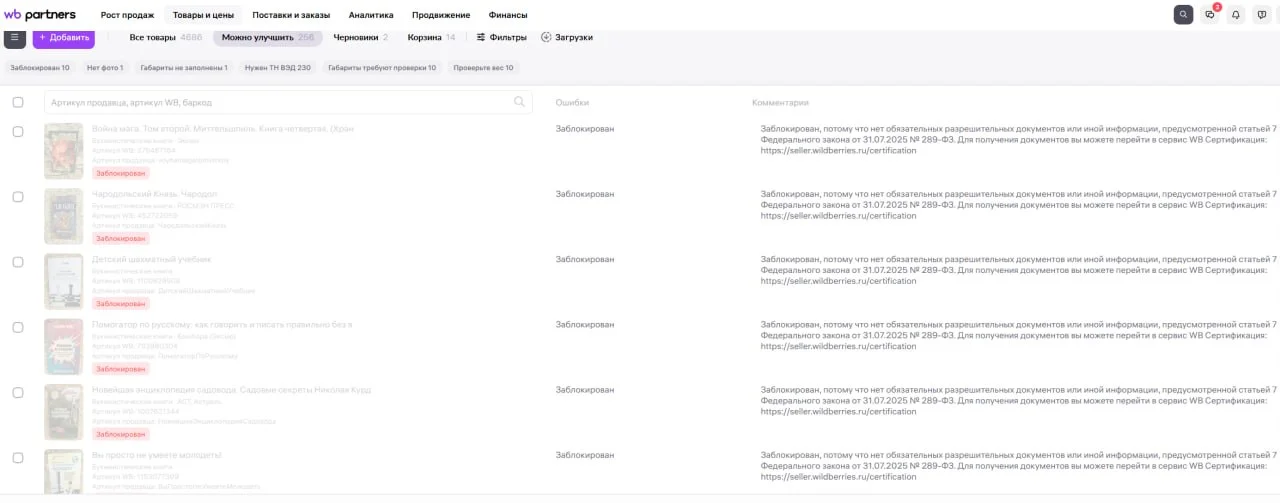Switch to the Можно улучшить tab

pos(267,37)
